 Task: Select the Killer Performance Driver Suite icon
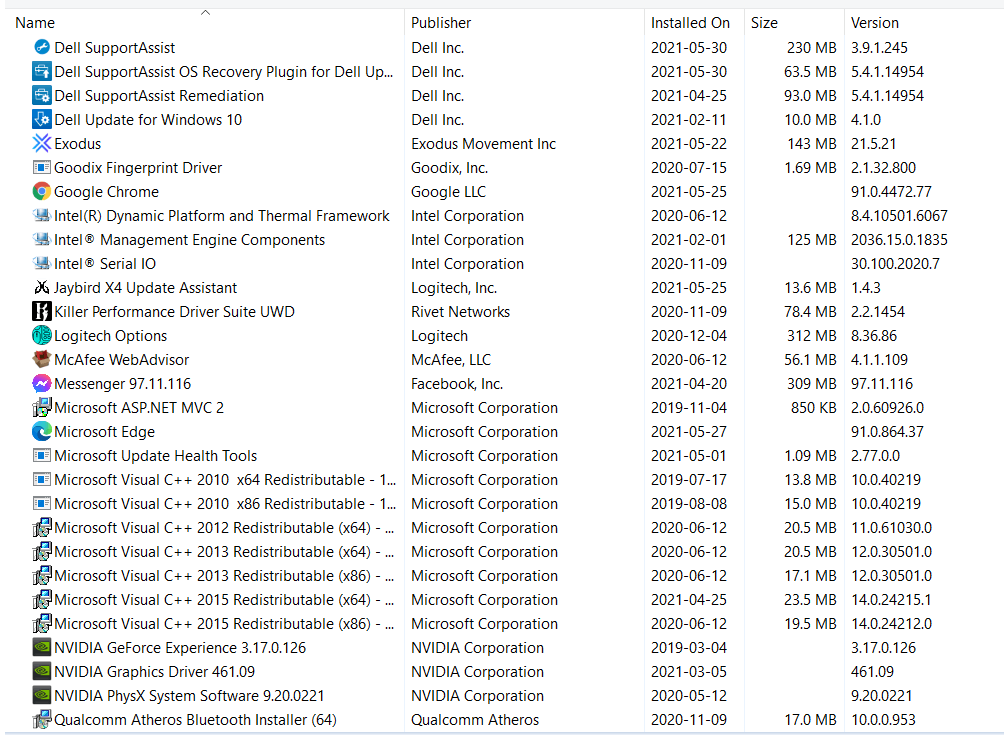click(42, 312)
